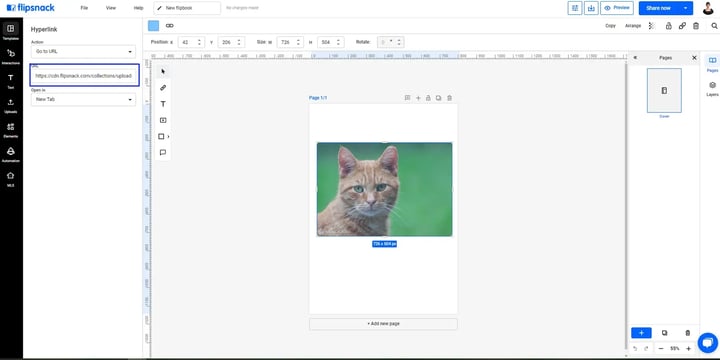Select the link tool in canvas toolbar
The image size is (720, 360).
[163, 88]
